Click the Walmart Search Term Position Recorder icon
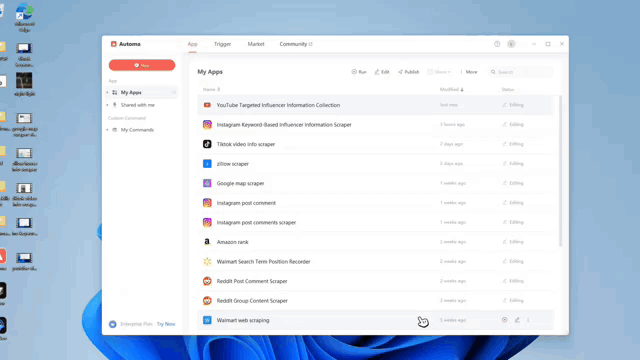The width and height of the screenshot is (640, 360). pyautogui.click(x=207, y=262)
